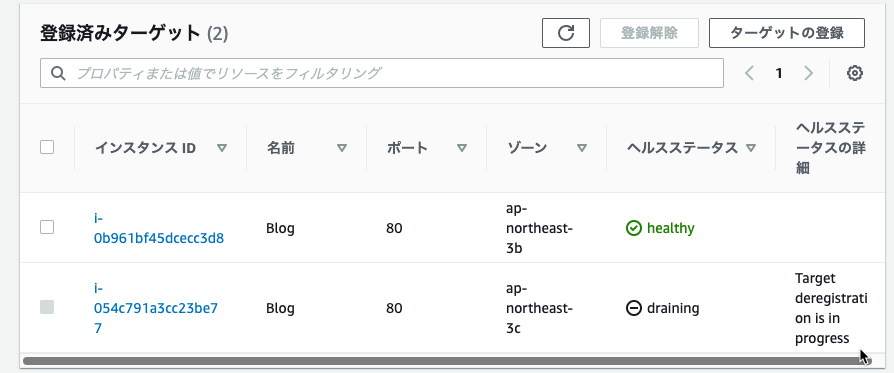
Task: Click the draining status text
Action: (x=673, y=309)
